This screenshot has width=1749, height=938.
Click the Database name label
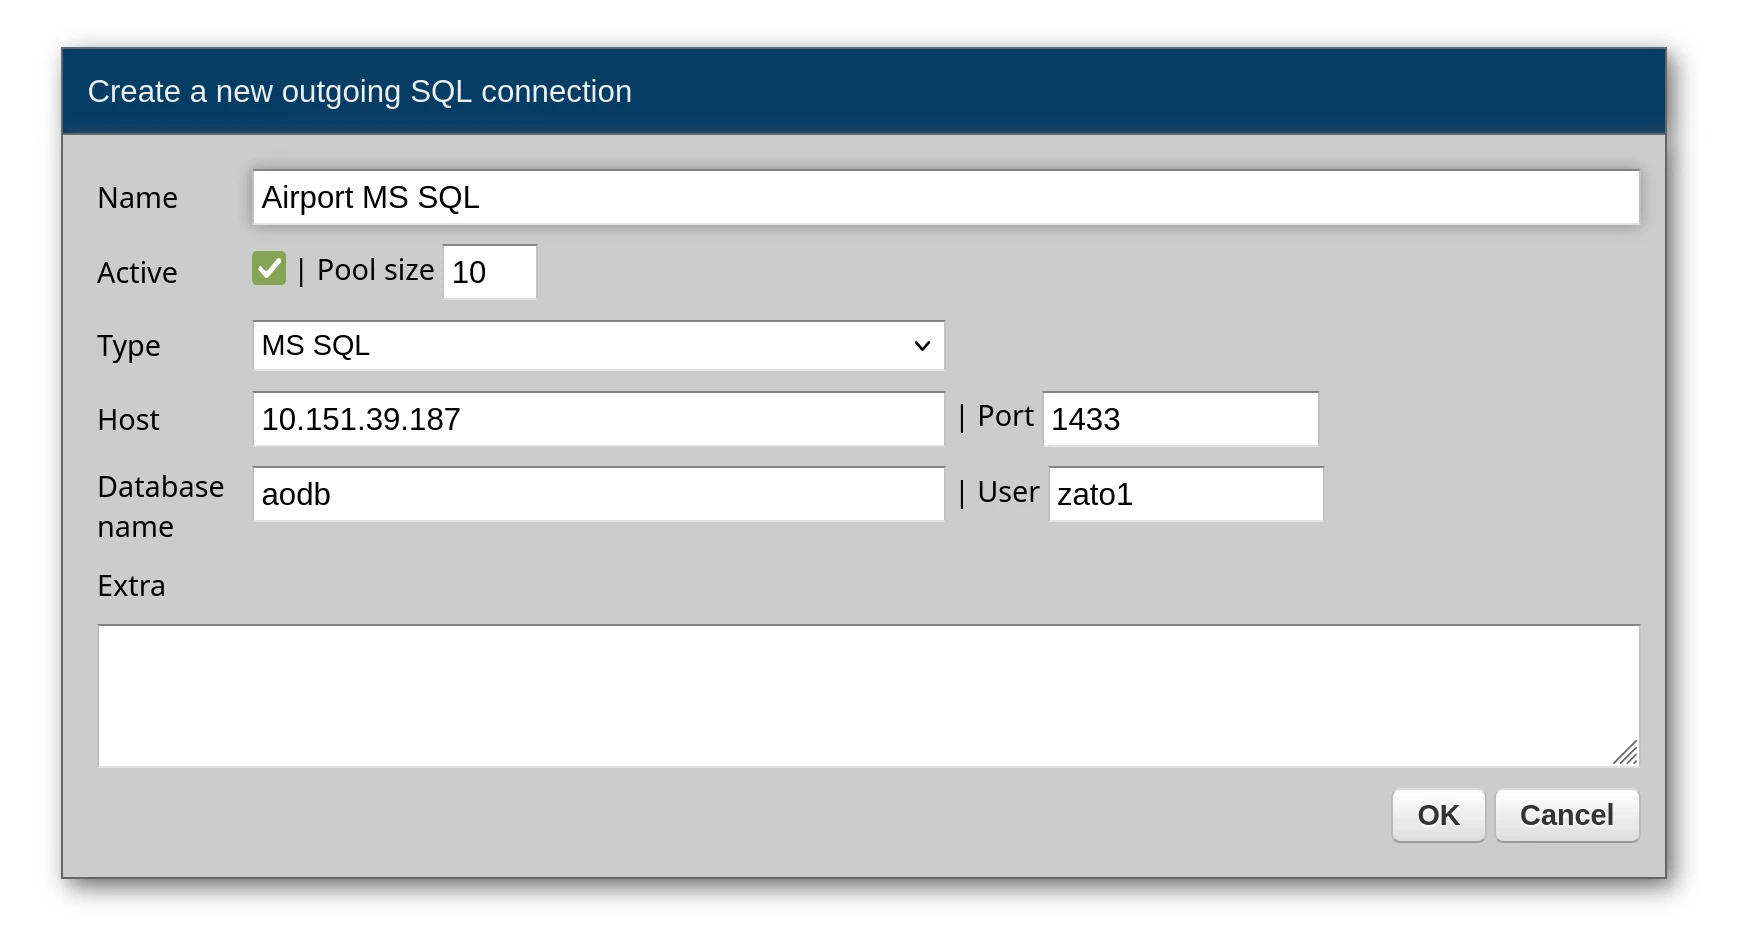[x=160, y=506]
